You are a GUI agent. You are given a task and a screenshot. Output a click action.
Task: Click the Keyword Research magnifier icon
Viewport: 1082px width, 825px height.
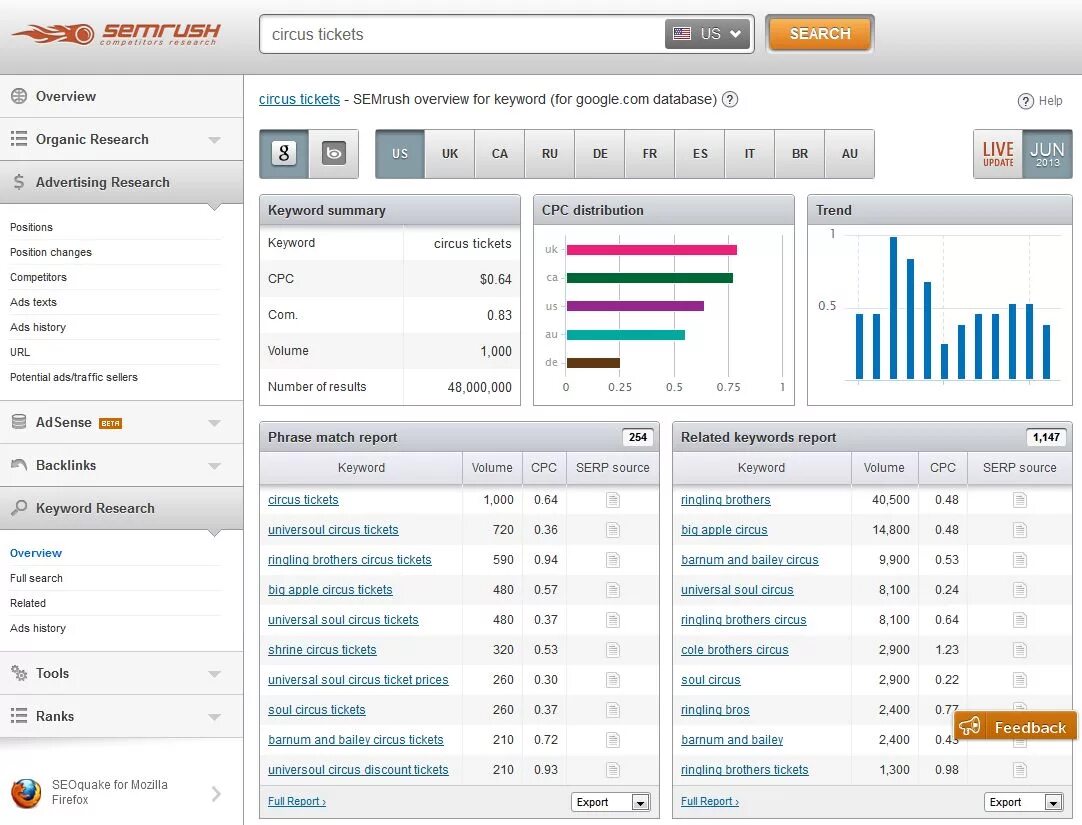point(19,508)
